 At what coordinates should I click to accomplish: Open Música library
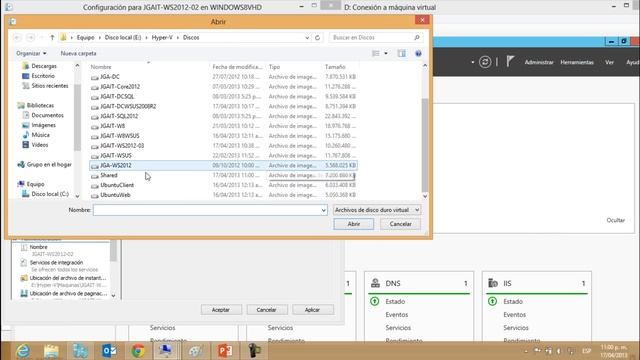coord(36,135)
